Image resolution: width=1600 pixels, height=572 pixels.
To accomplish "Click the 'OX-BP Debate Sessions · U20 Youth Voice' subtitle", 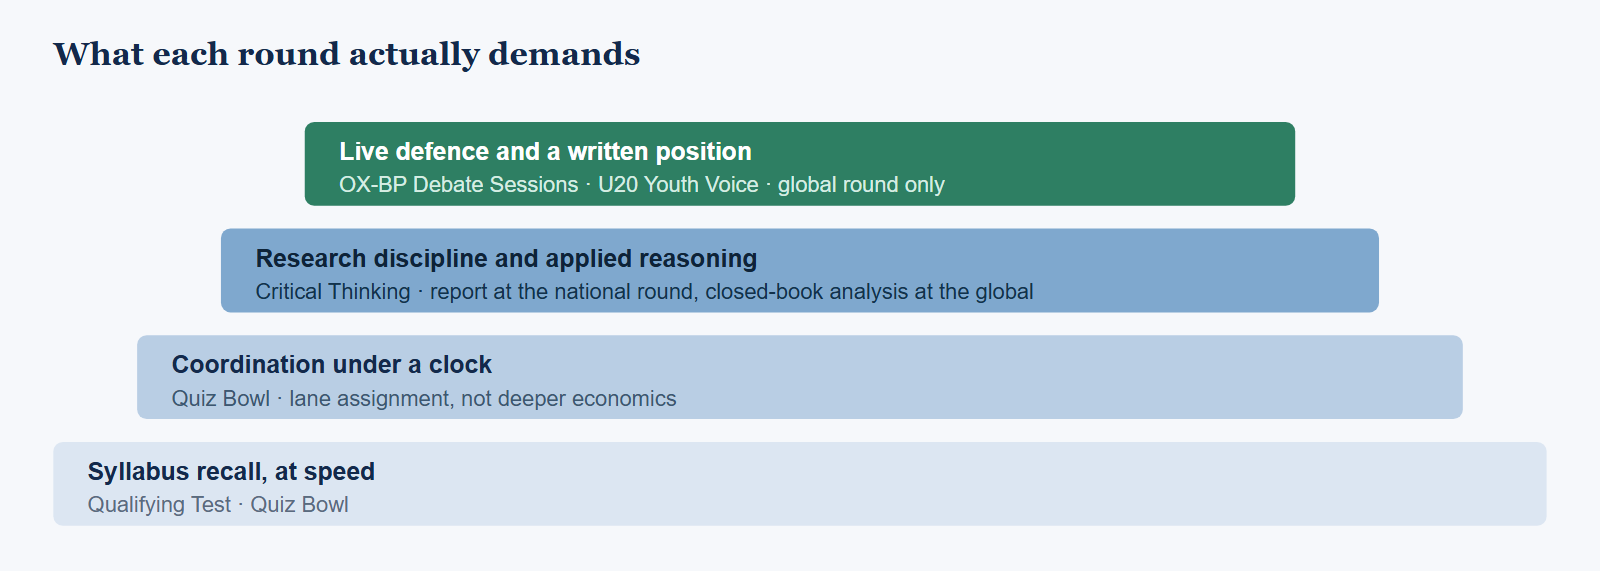I will 642,185.
